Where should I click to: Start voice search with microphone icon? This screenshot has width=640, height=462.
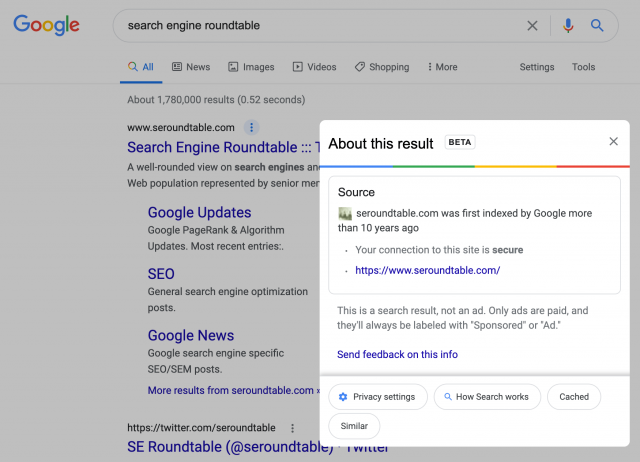pos(568,26)
